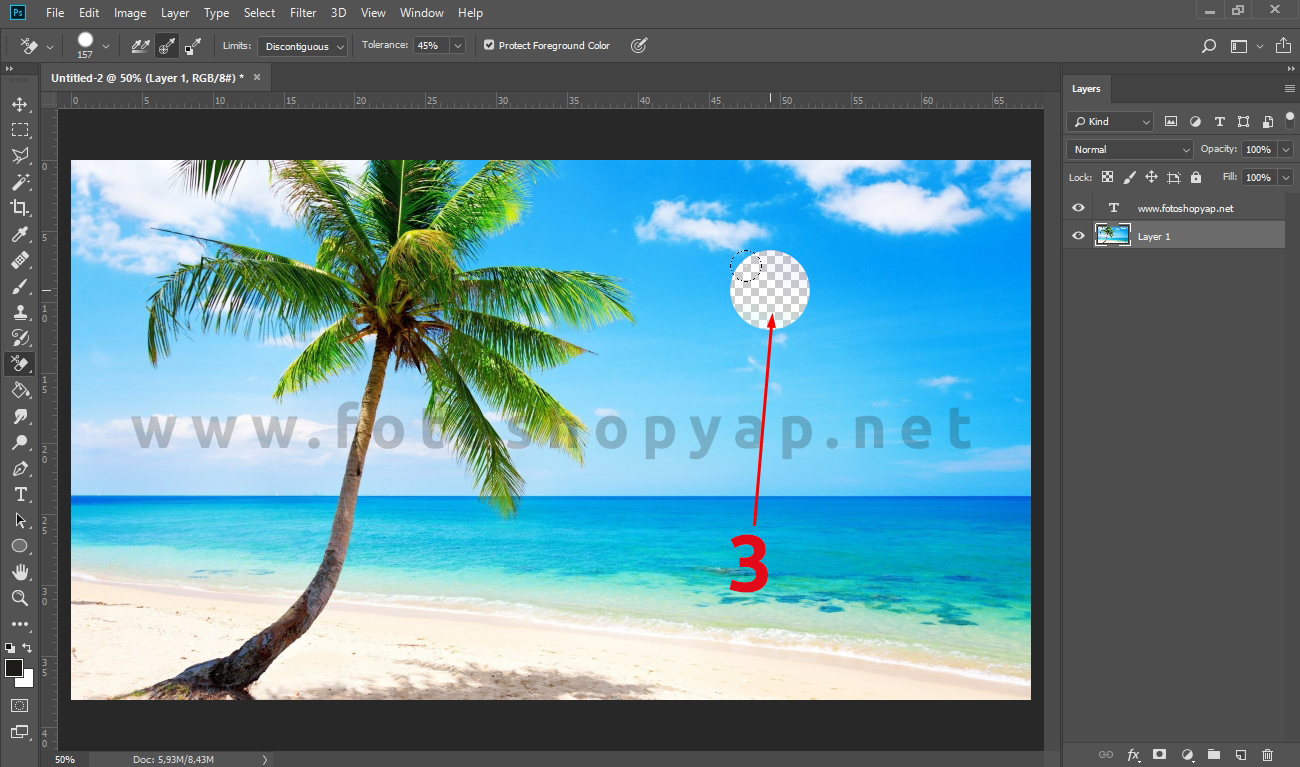Open the Normal blend mode dropdown
Image resolution: width=1300 pixels, height=767 pixels.
coord(1130,149)
